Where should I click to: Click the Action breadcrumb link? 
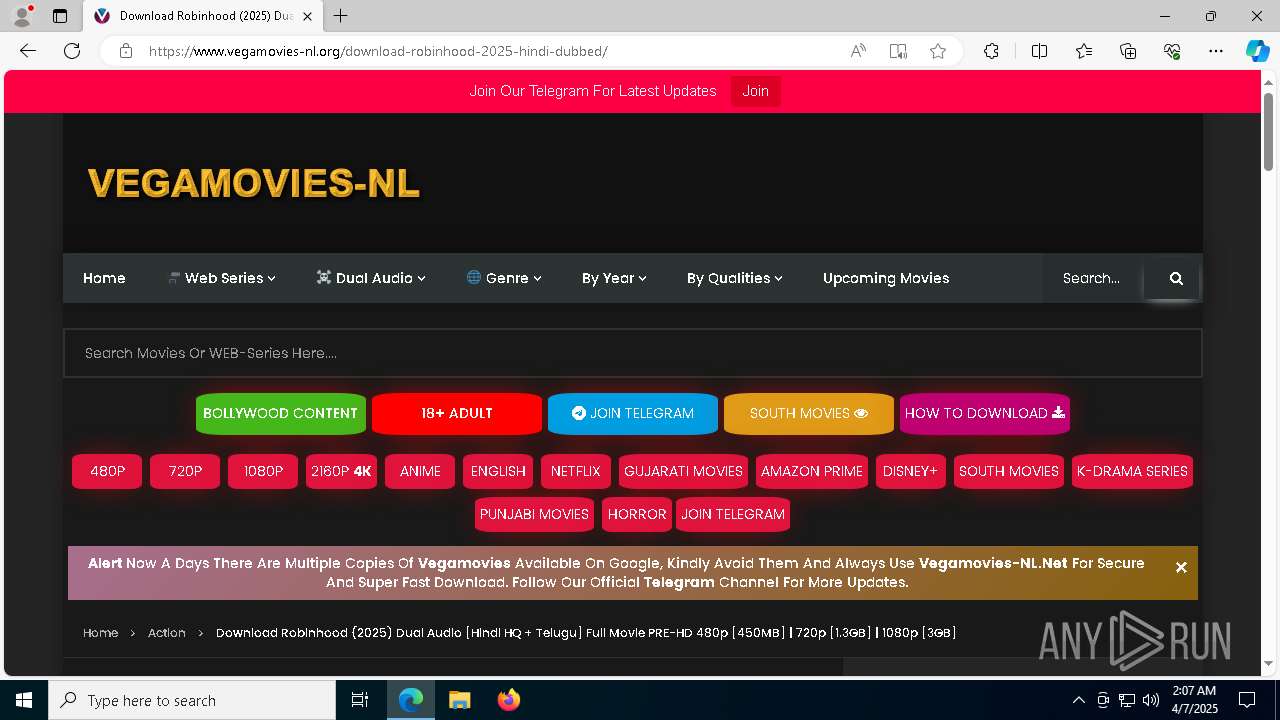167,633
